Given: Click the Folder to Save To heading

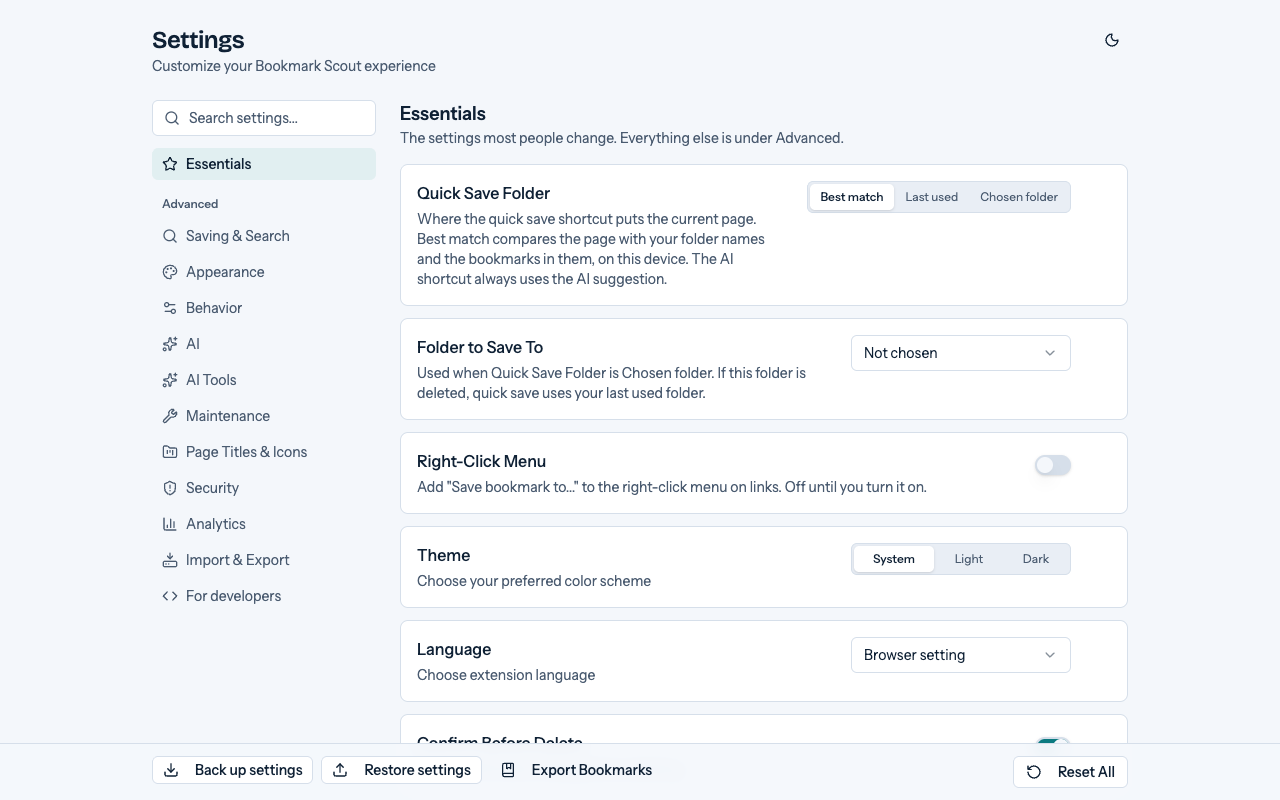Looking at the screenshot, I should [x=480, y=347].
